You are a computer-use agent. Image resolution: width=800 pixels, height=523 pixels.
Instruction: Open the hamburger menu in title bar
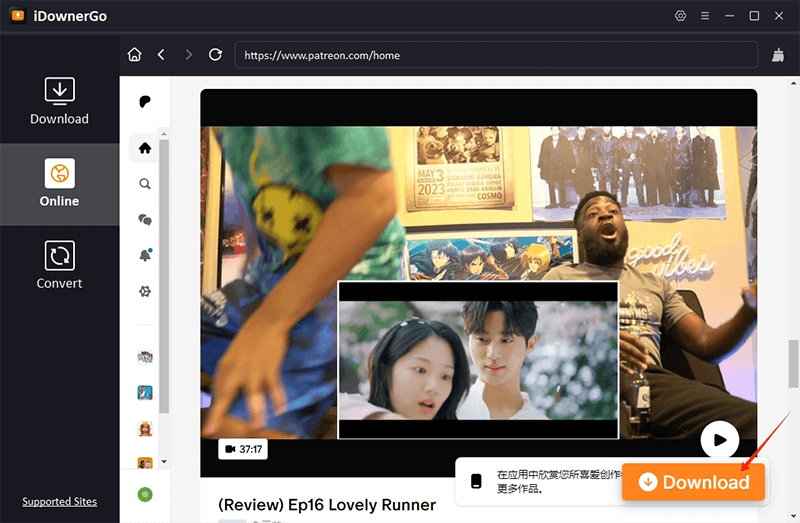coord(705,16)
